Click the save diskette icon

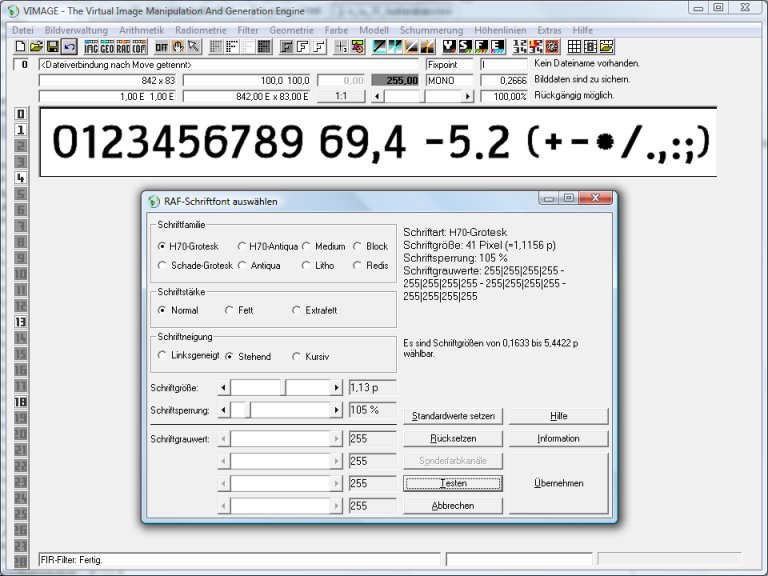[x=52, y=47]
